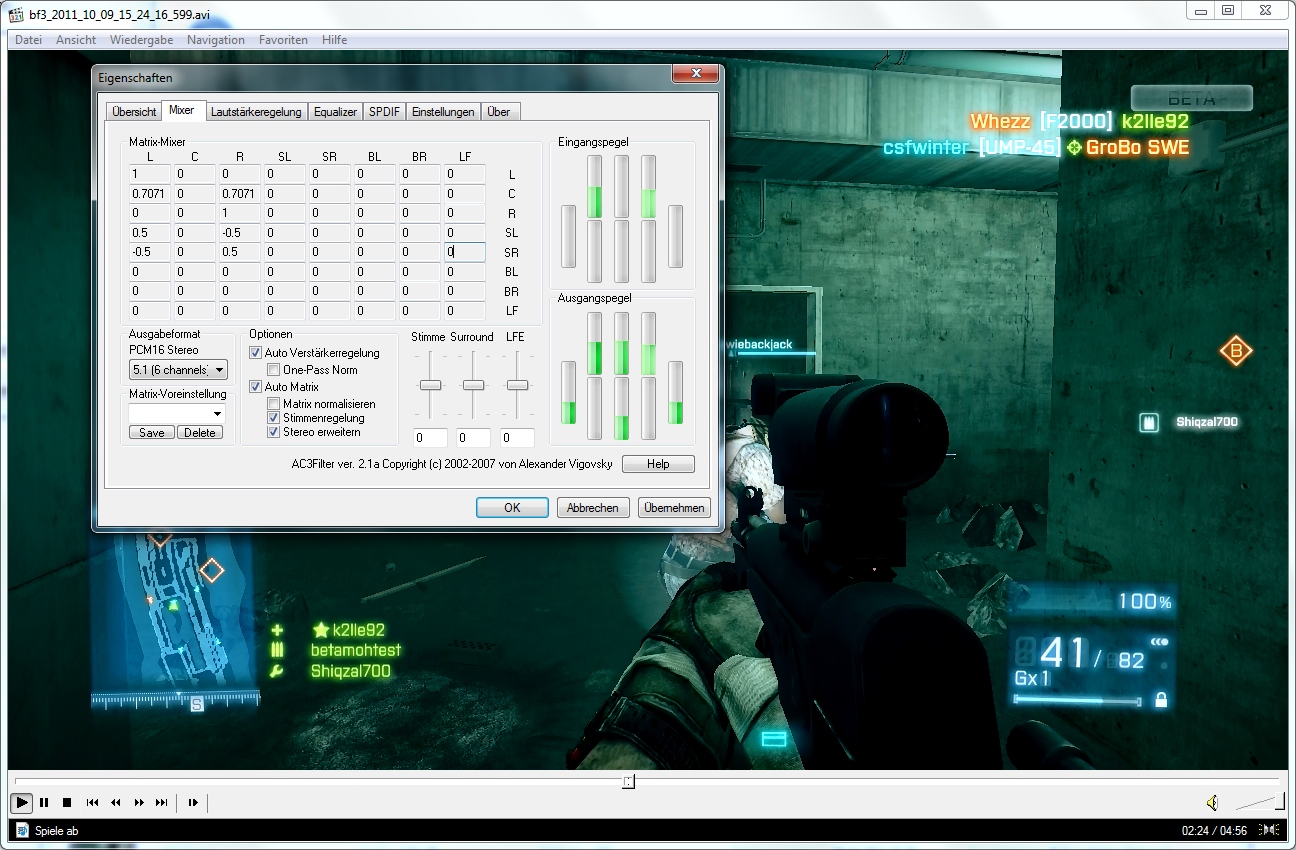The width and height of the screenshot is (1296, 850).
Task: Delete the matrix preset
Action: (200, 432)
